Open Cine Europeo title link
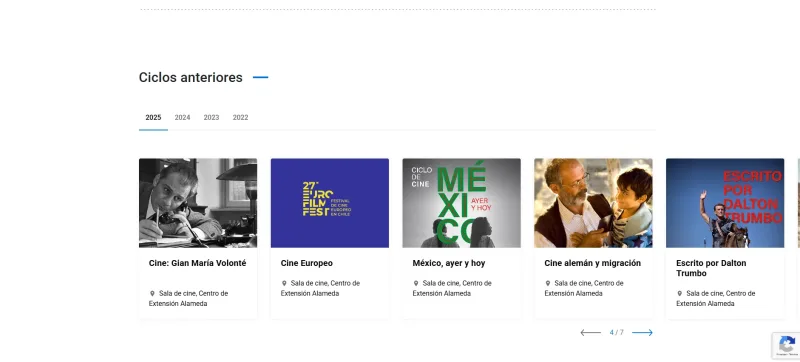 307,263
